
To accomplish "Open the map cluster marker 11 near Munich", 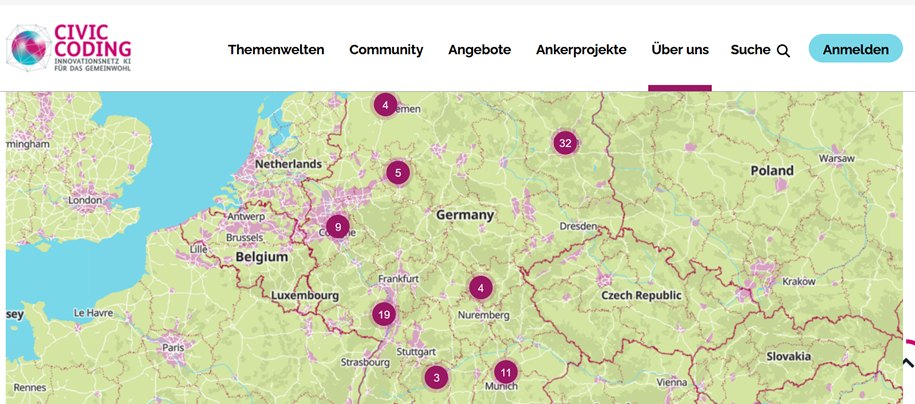I will click(506, 372).
